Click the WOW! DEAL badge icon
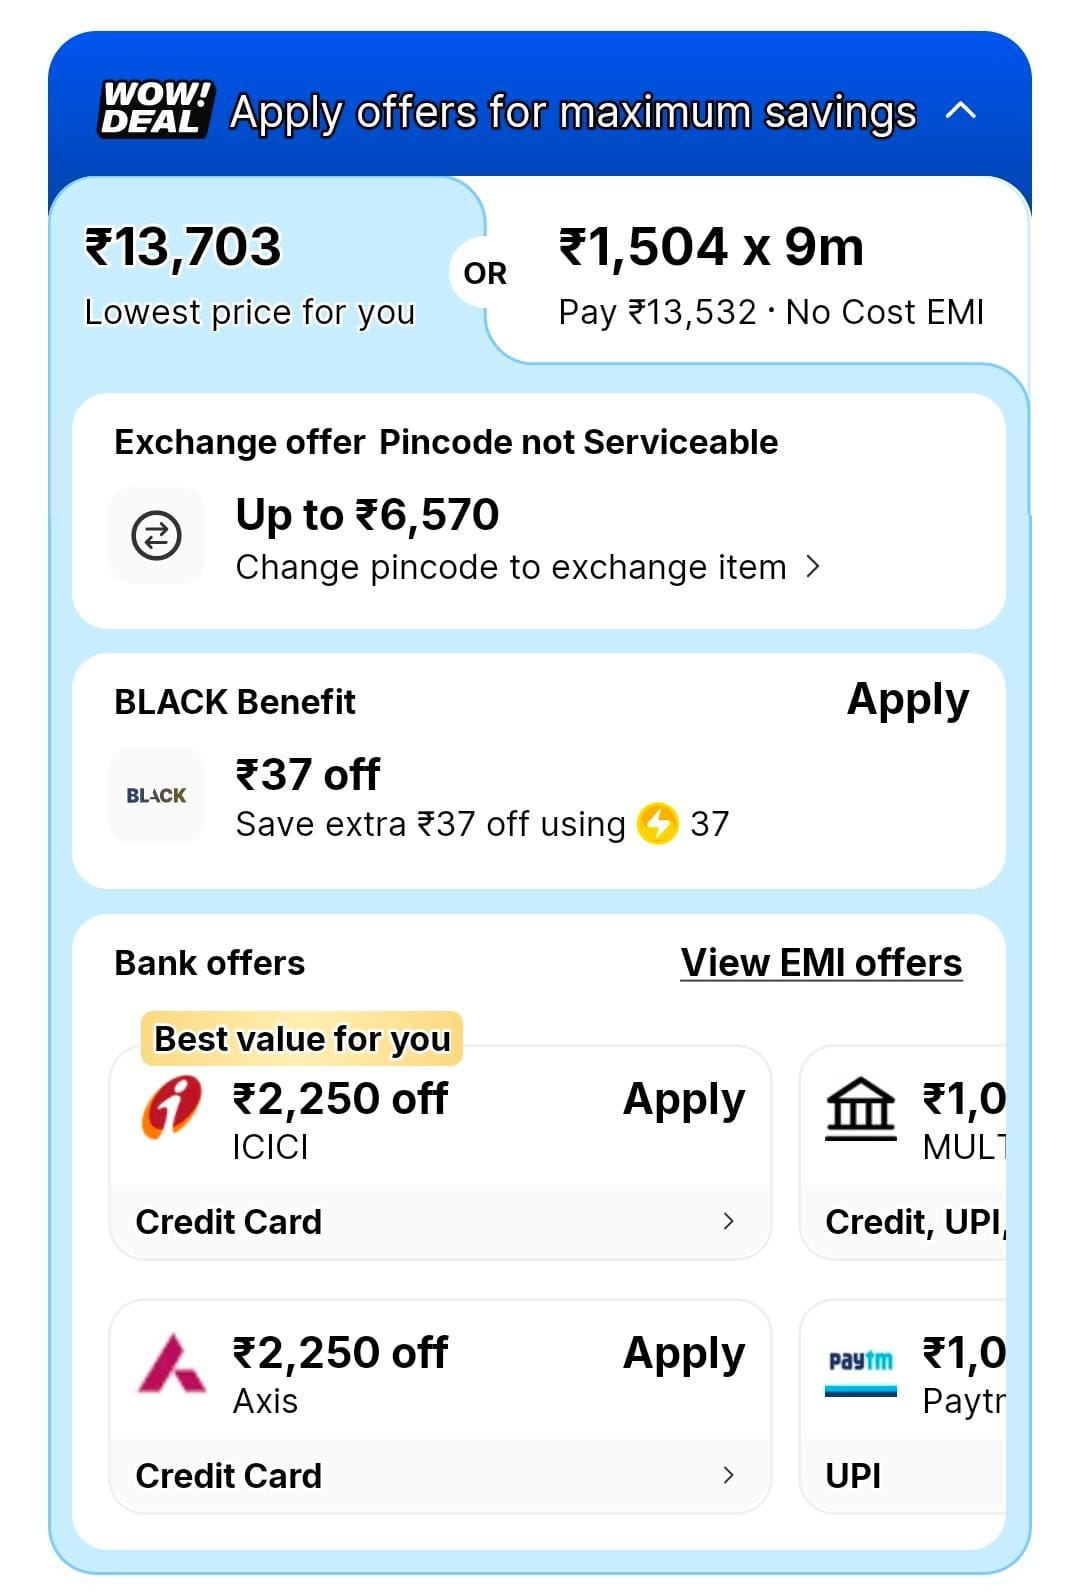The width and height of the screenshot is (1080, 1594). 155,109
